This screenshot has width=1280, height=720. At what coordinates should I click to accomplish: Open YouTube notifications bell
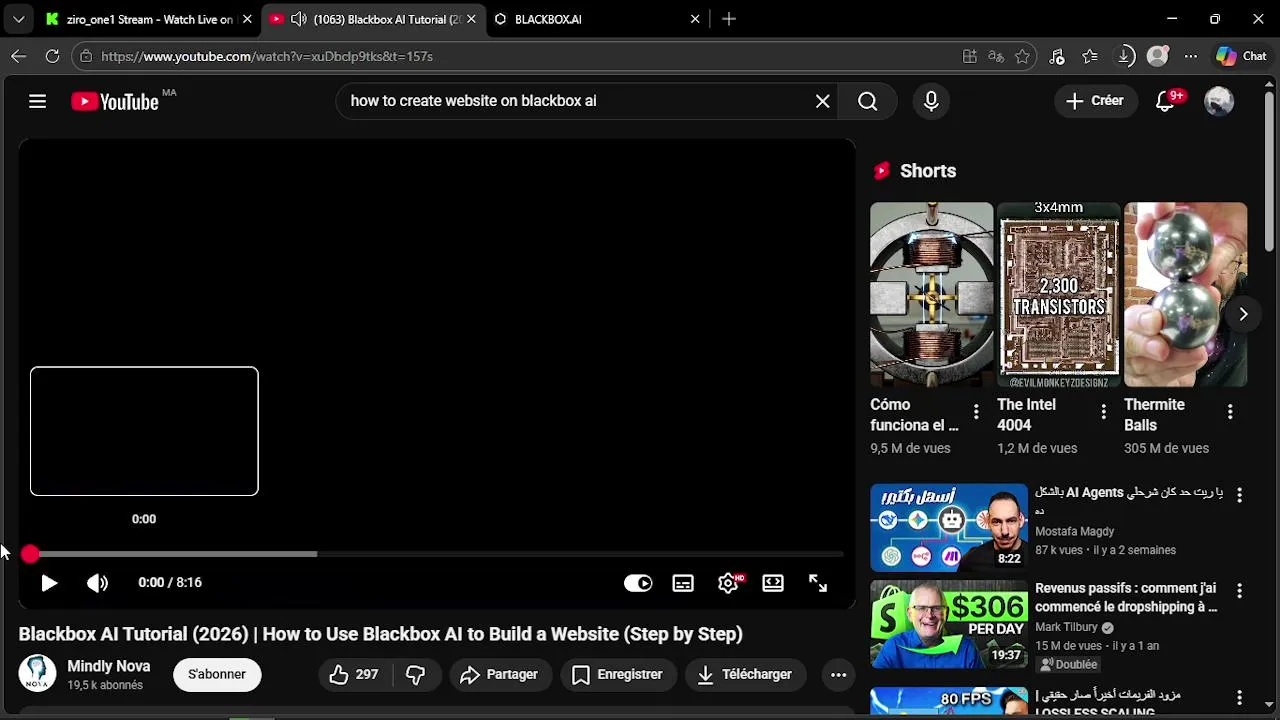click(x=1166, y=101)
